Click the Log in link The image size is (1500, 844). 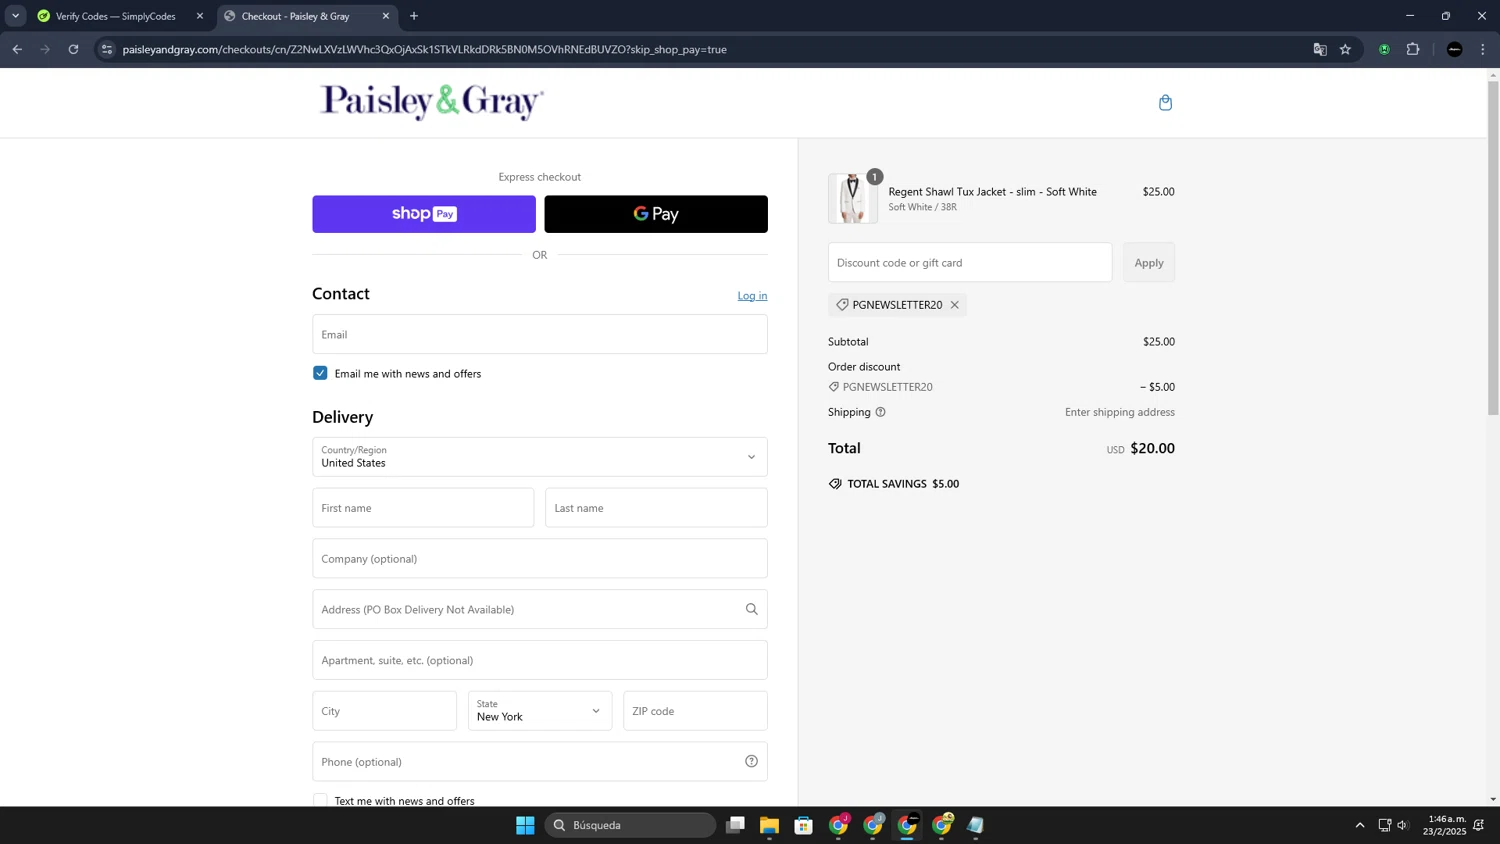(x=752, y=296)
